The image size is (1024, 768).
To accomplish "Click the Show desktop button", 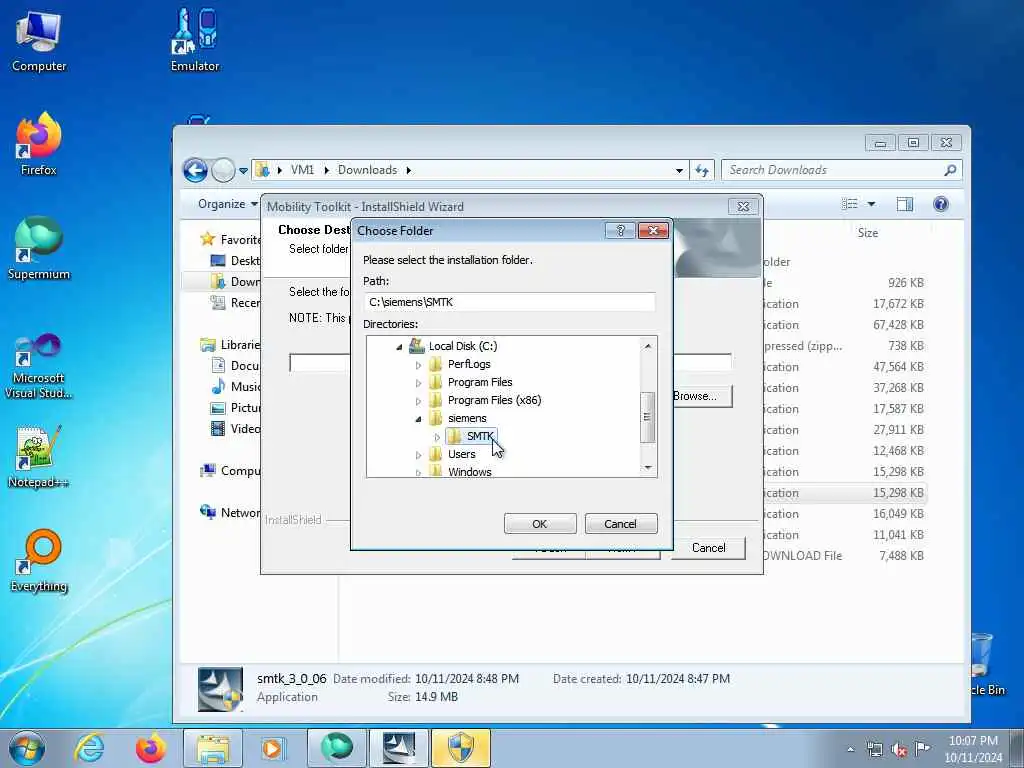I will pyautogui.click(x=1017, y=748).
